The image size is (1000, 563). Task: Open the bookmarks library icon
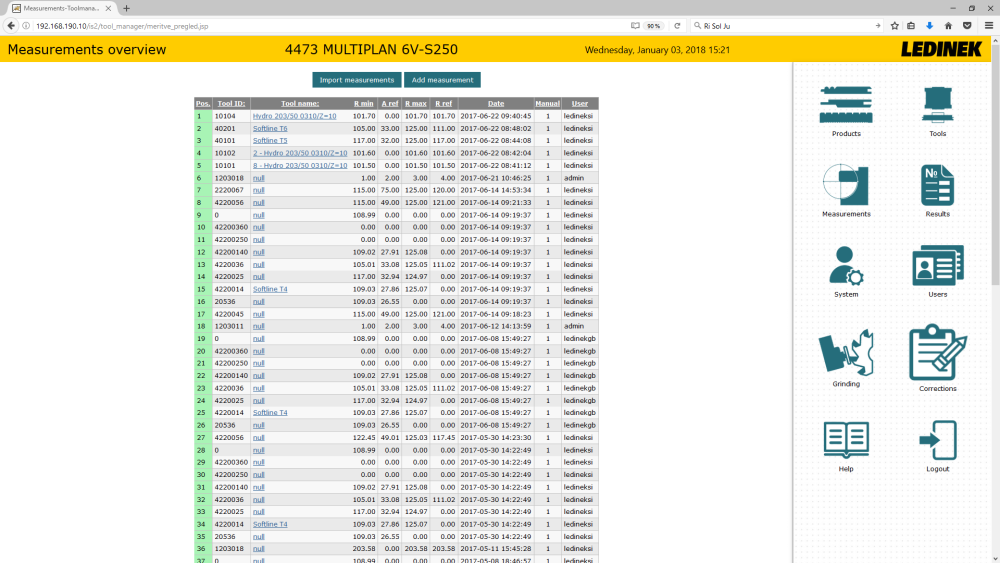[911, 26]
